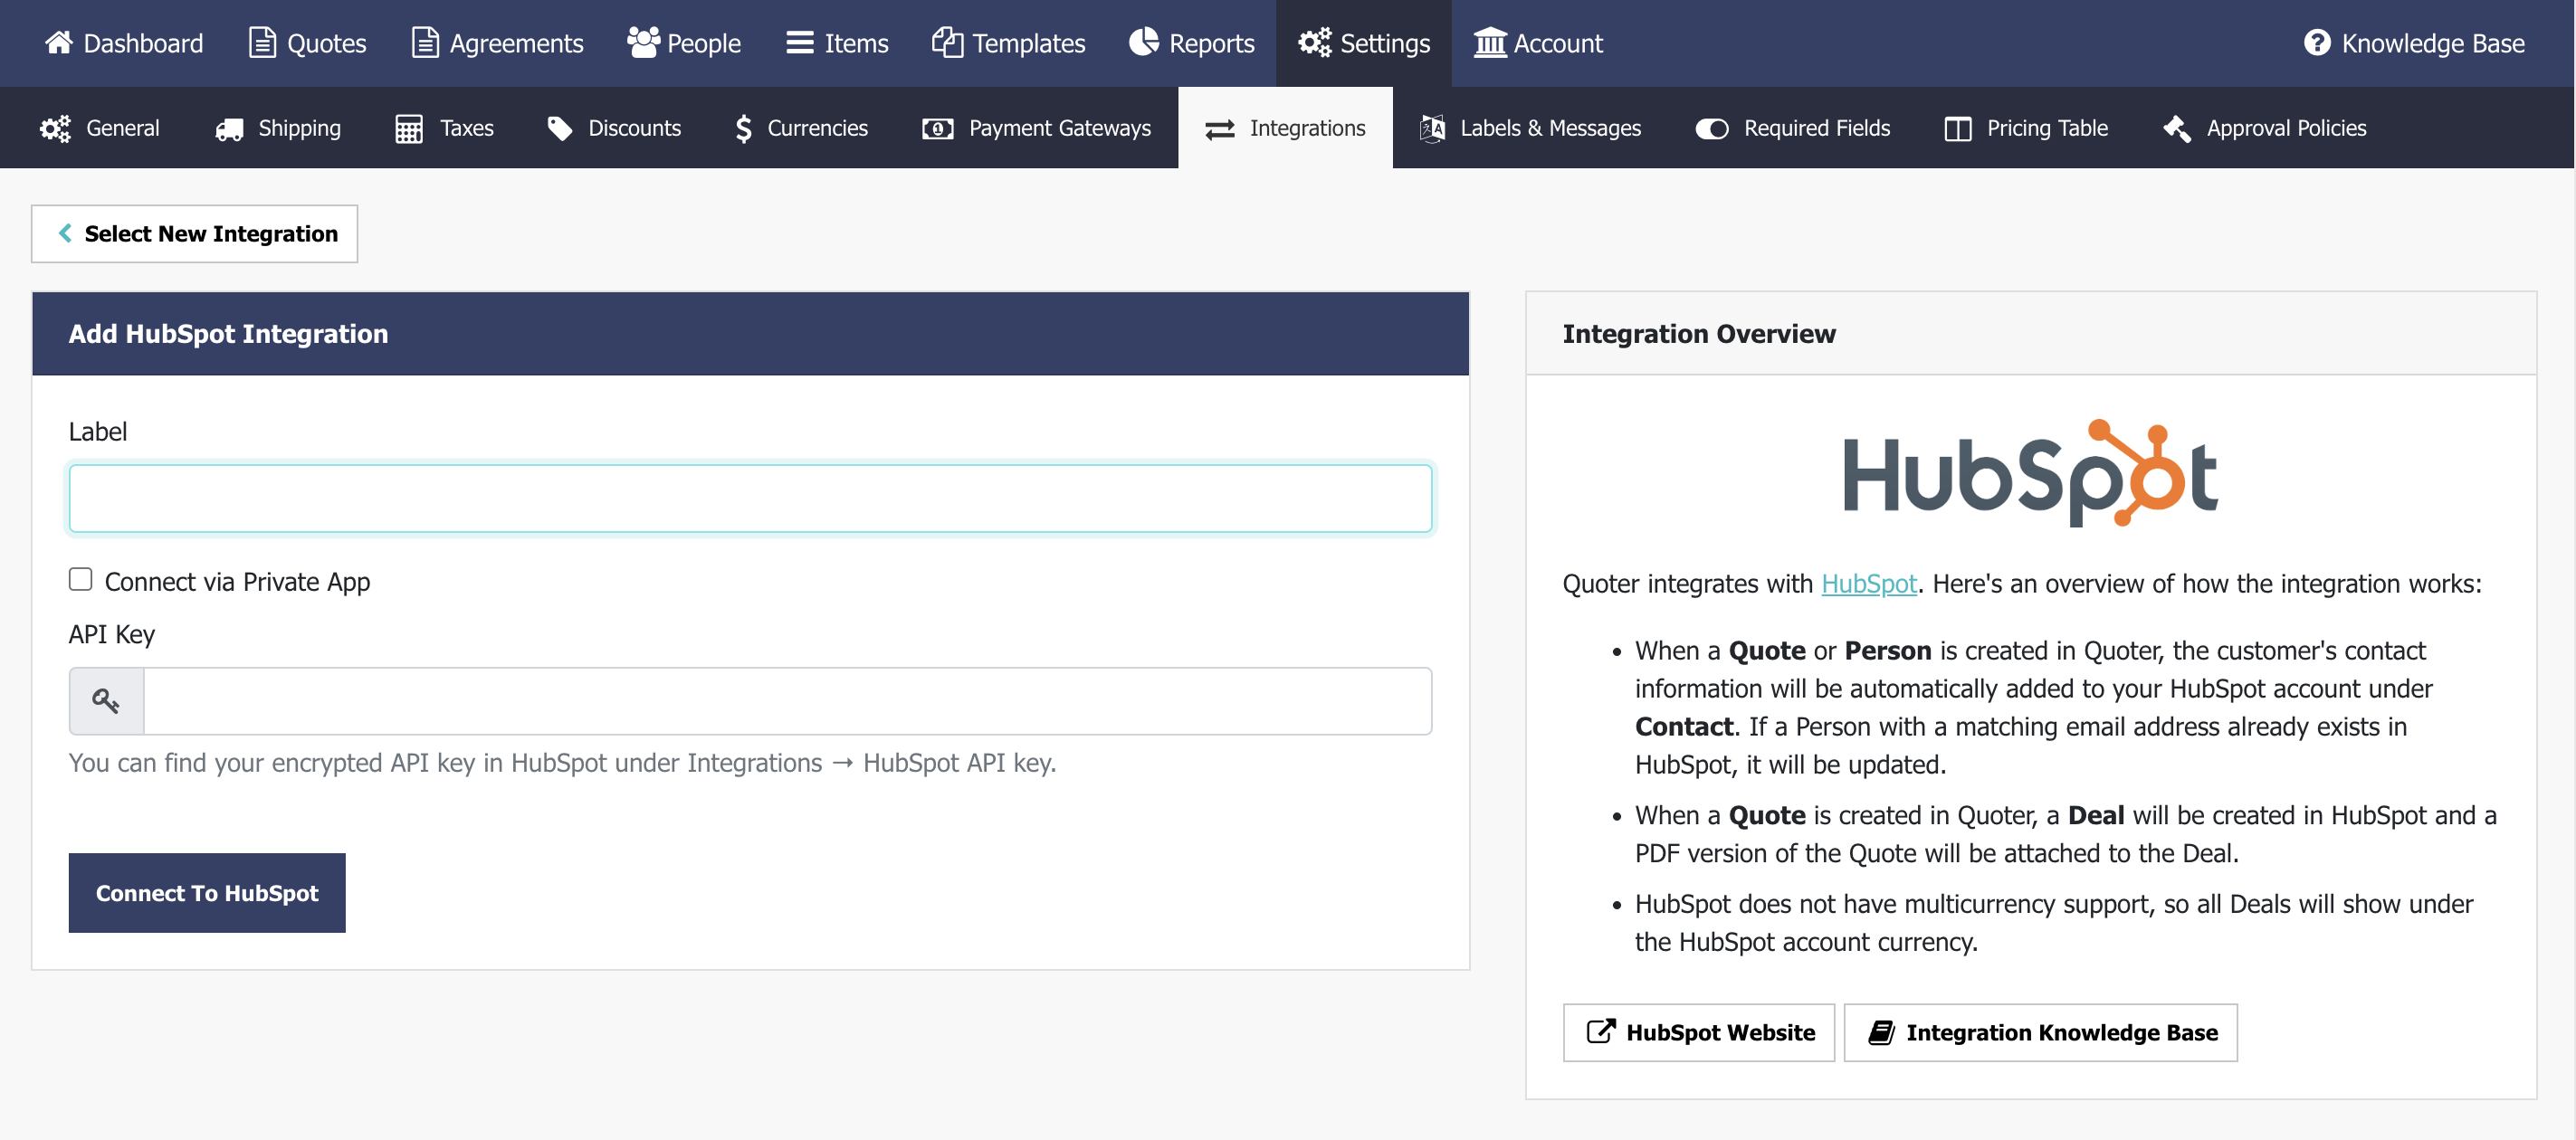Click the back chevron on Select New Integration

[x=65, y=233]
